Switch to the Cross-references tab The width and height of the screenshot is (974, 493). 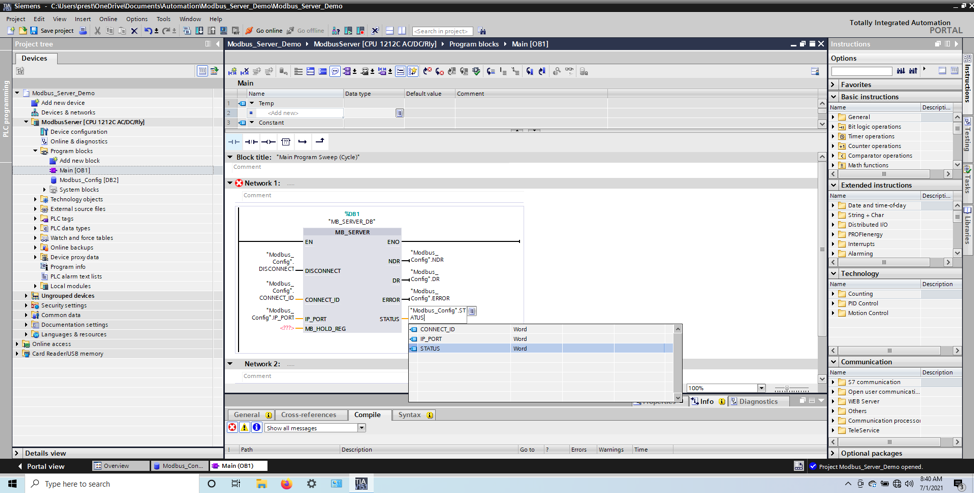308,415
